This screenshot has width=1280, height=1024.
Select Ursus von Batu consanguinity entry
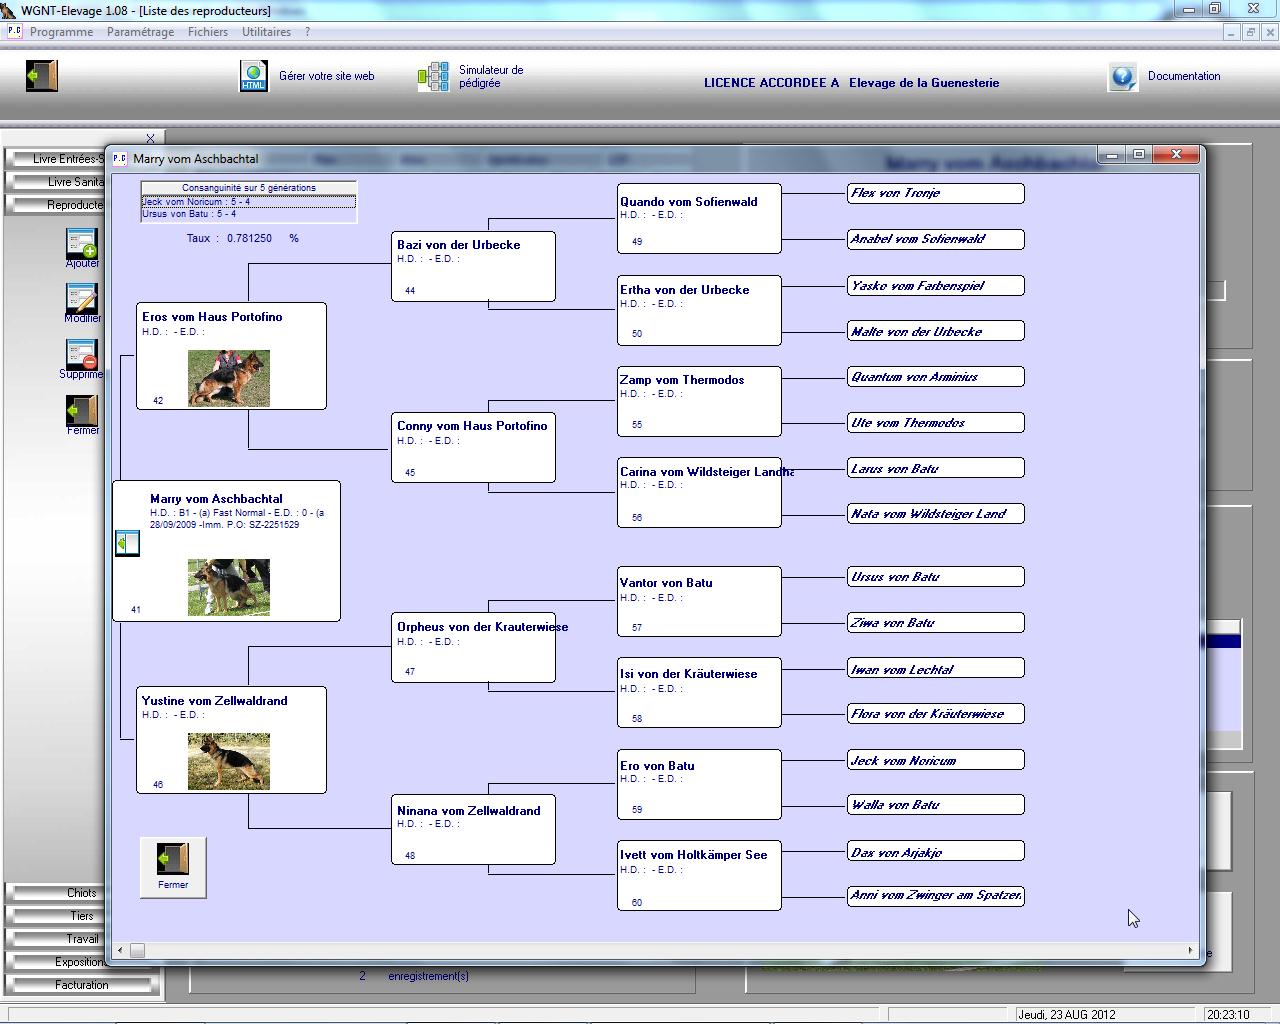point(248,214)
